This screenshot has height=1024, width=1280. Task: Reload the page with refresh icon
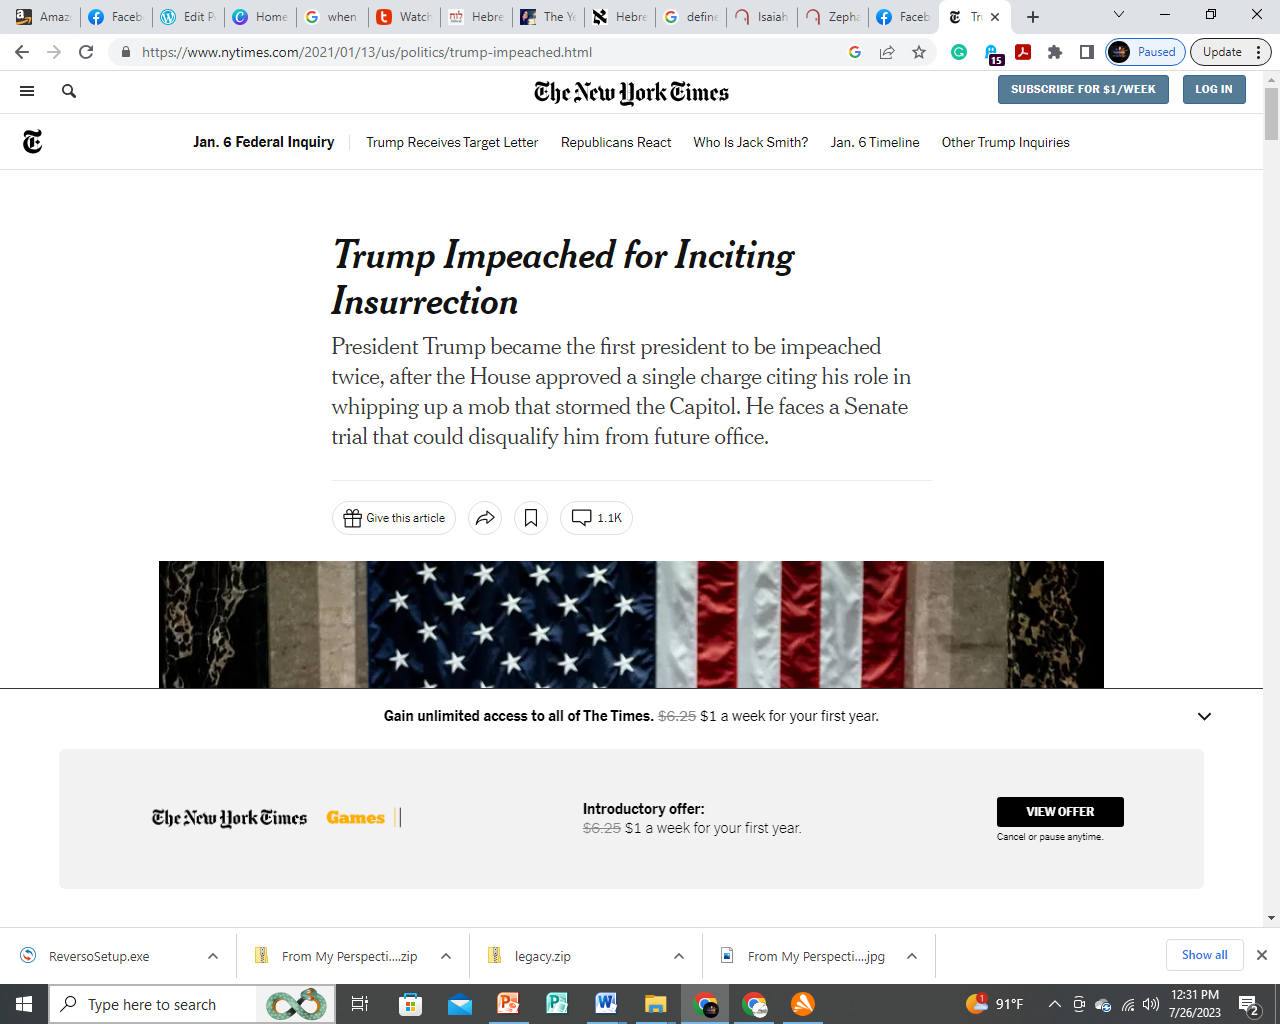(87, 52)
